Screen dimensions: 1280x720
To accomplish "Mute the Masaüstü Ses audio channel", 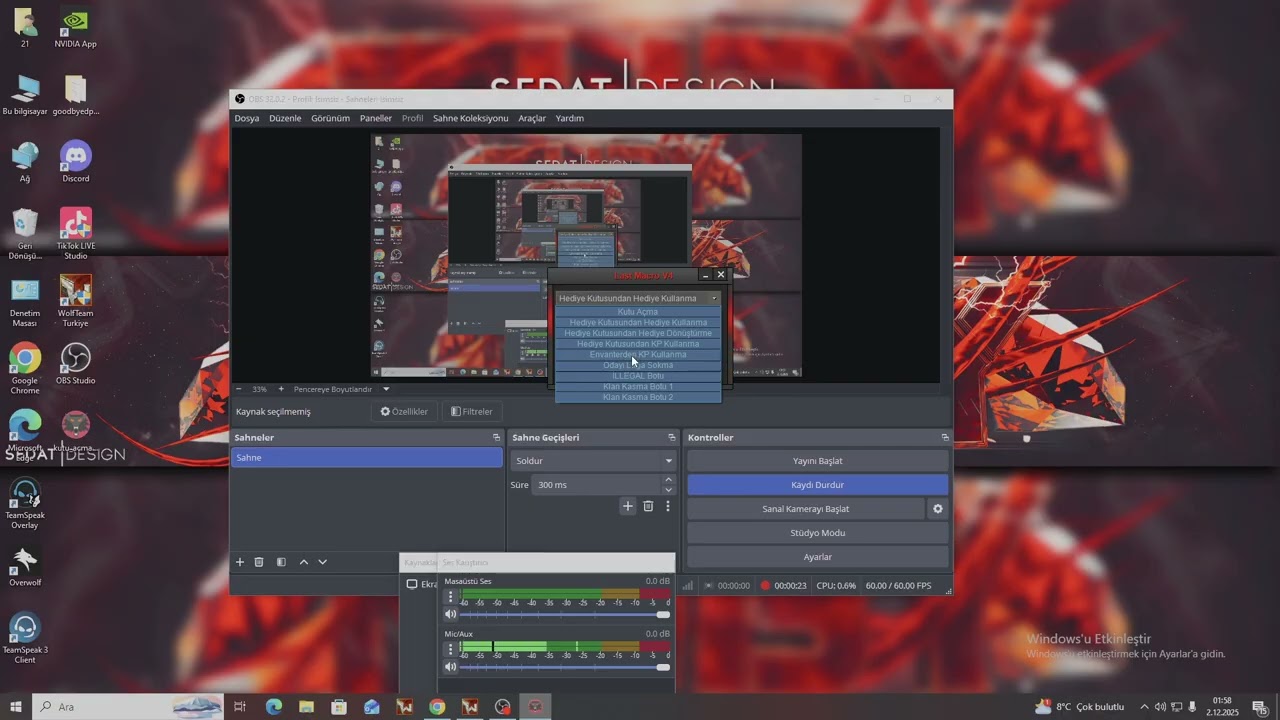I will click(451, 614).
